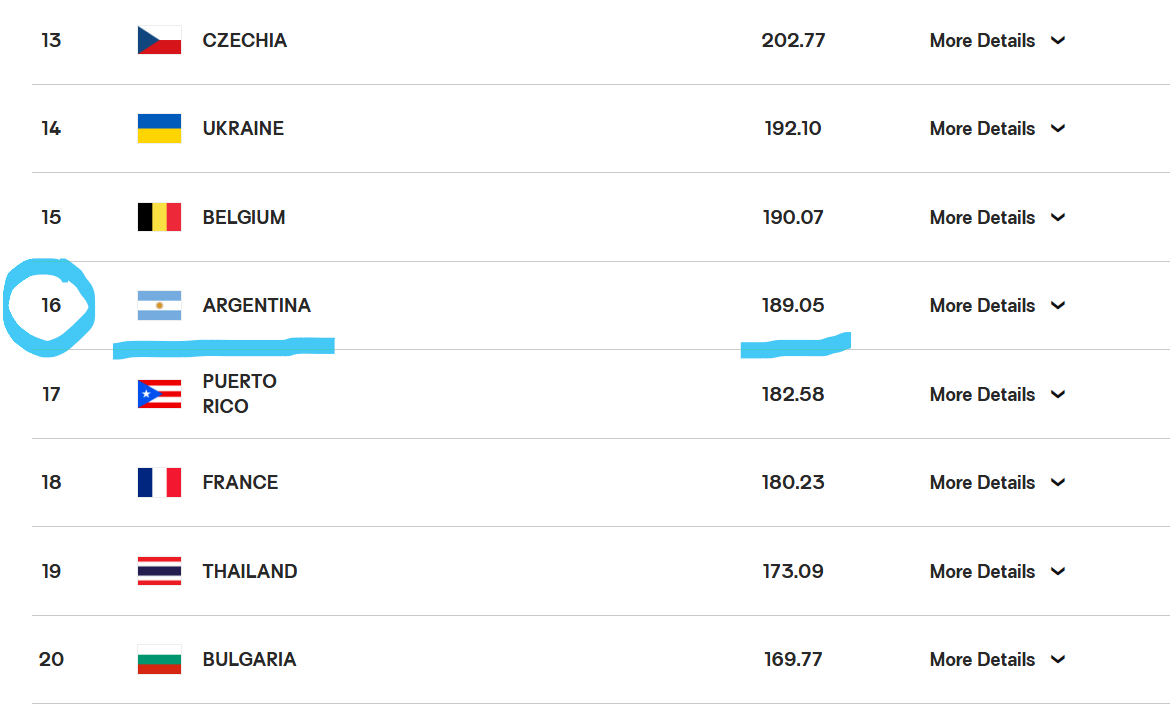
Task: Expand More Details chevron for Belgium
Action: click(1057, 217)
